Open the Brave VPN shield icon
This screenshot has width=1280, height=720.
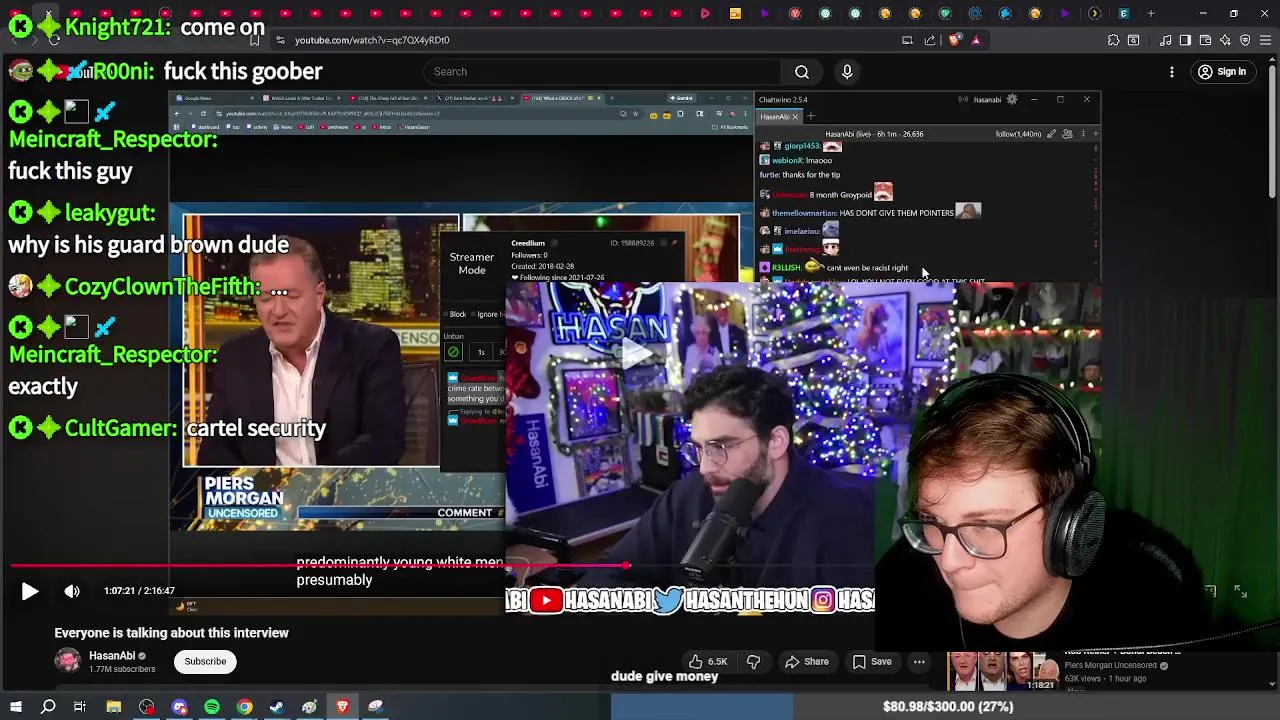coord(1245,40)
